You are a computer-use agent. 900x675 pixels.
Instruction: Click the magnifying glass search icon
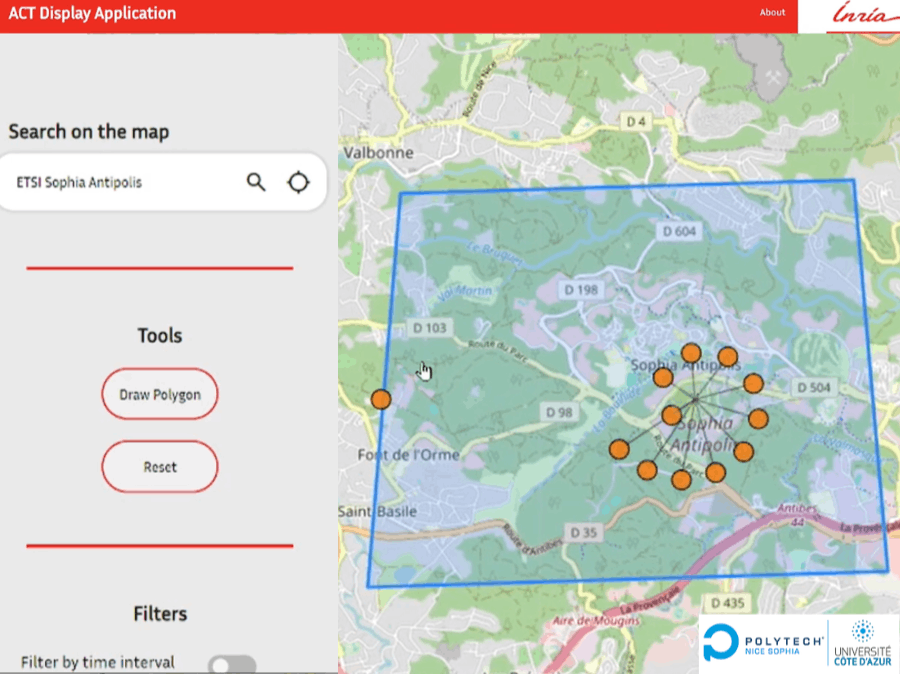coord(257,182)
